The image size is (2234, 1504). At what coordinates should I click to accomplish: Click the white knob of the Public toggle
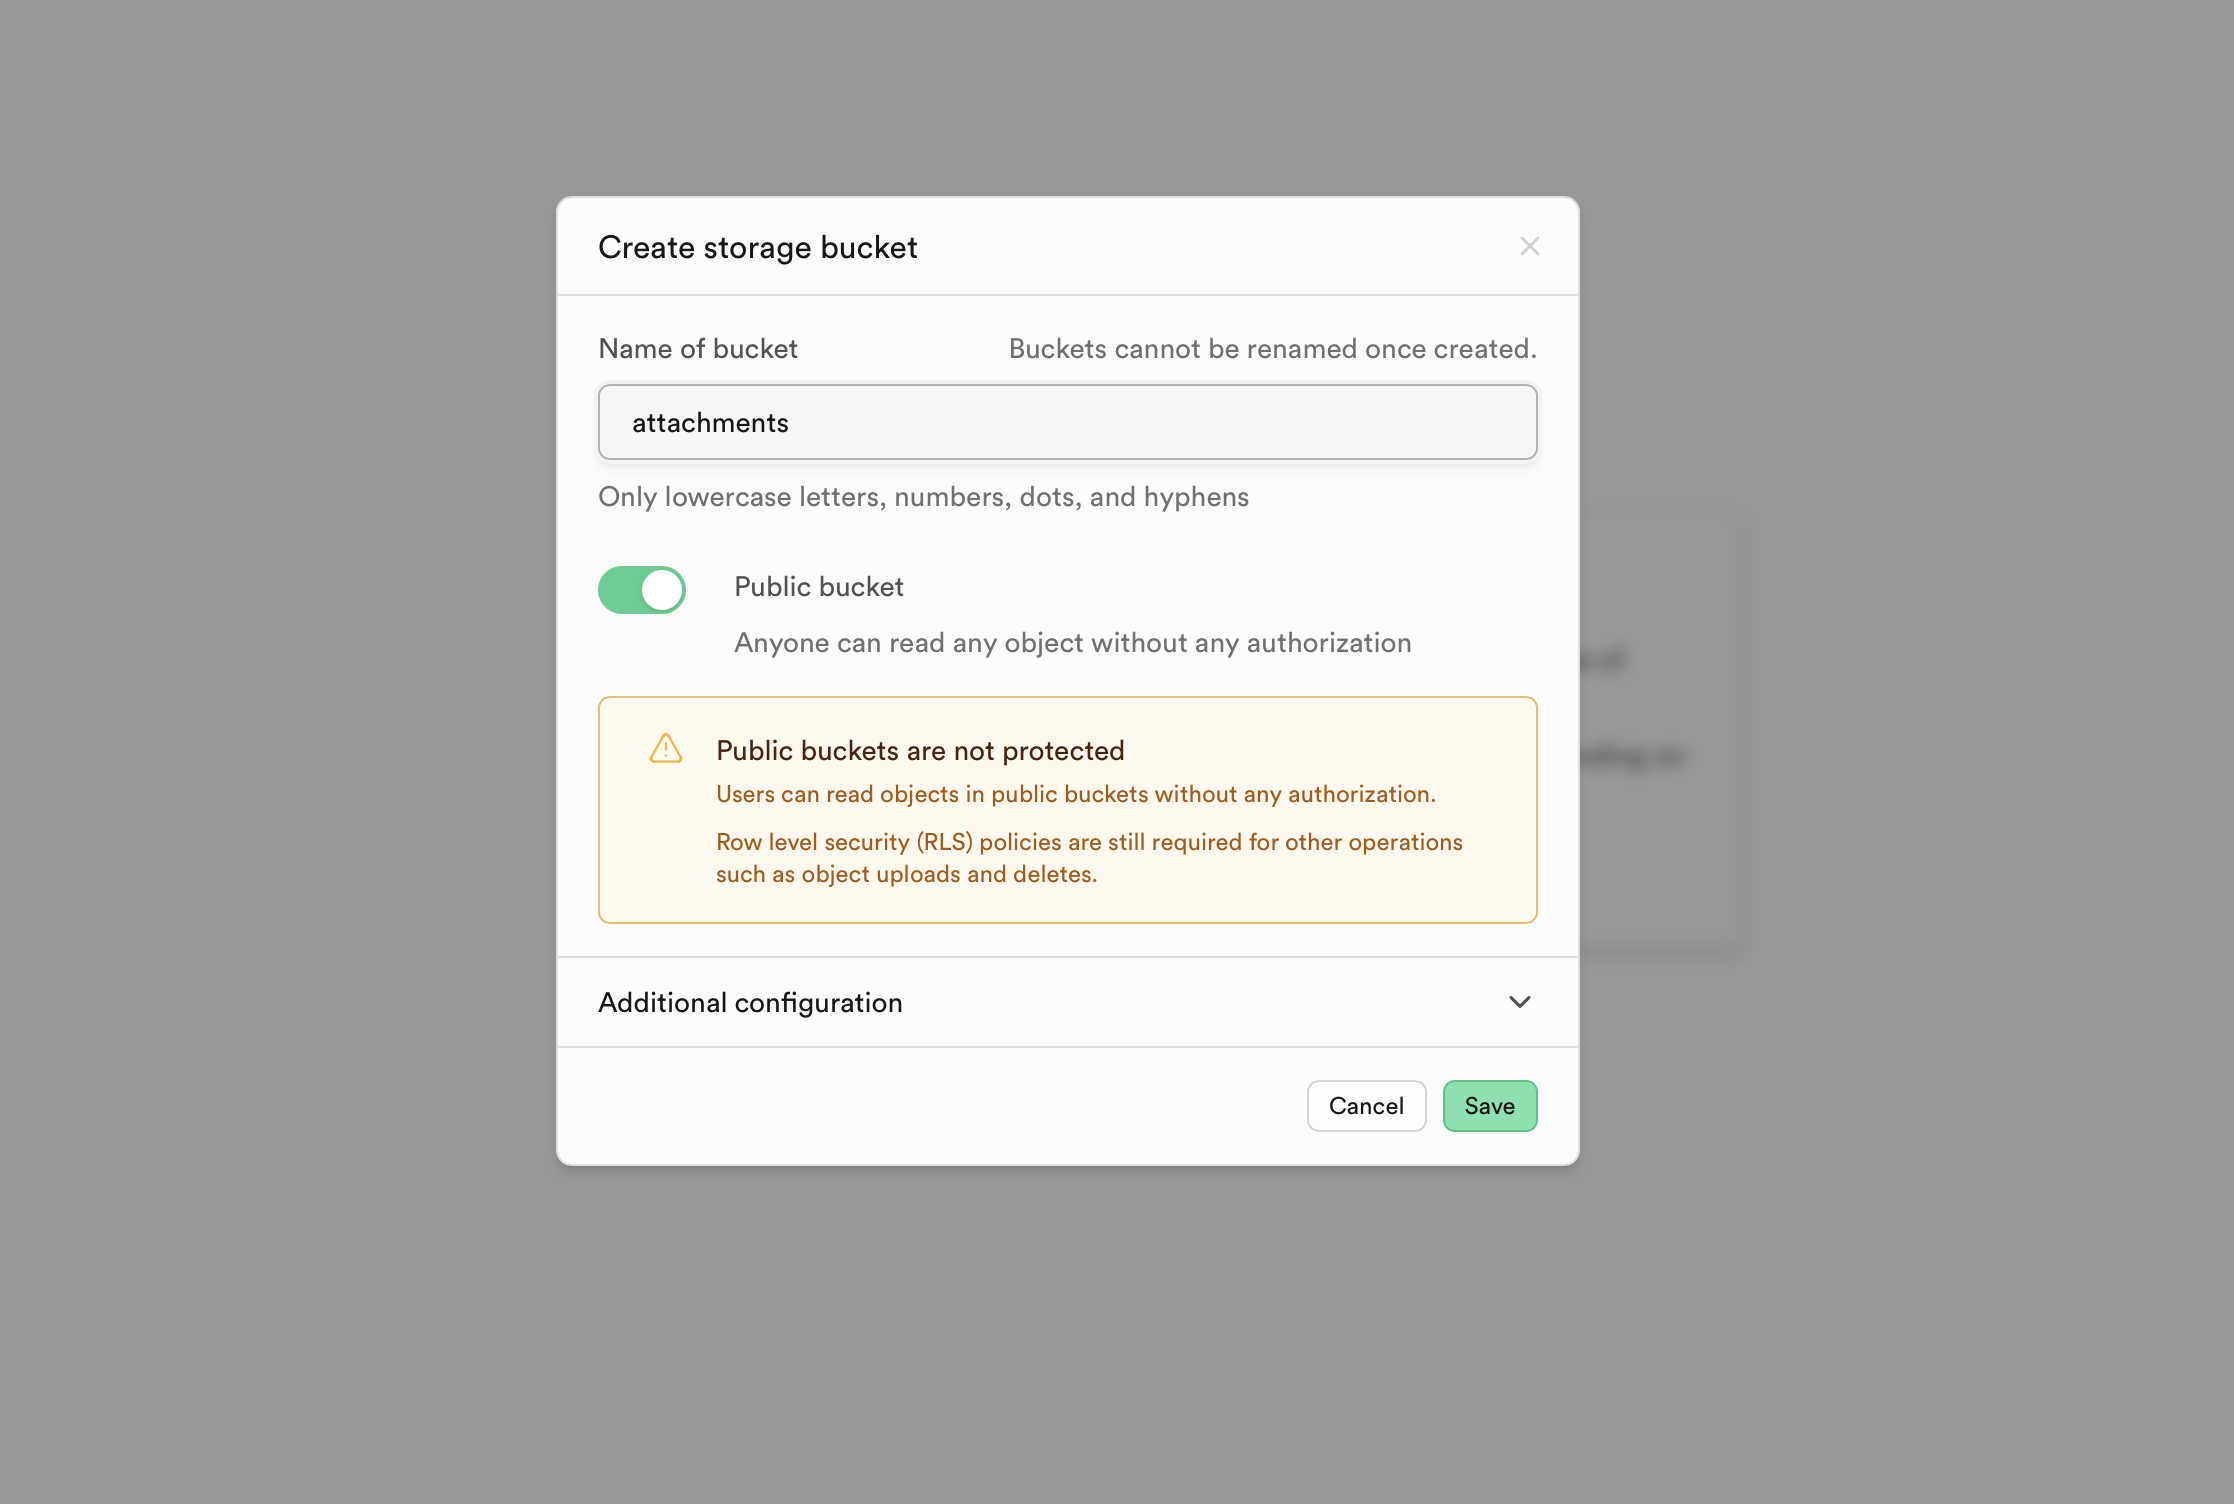pyautogui.click(x=662, y=590)
